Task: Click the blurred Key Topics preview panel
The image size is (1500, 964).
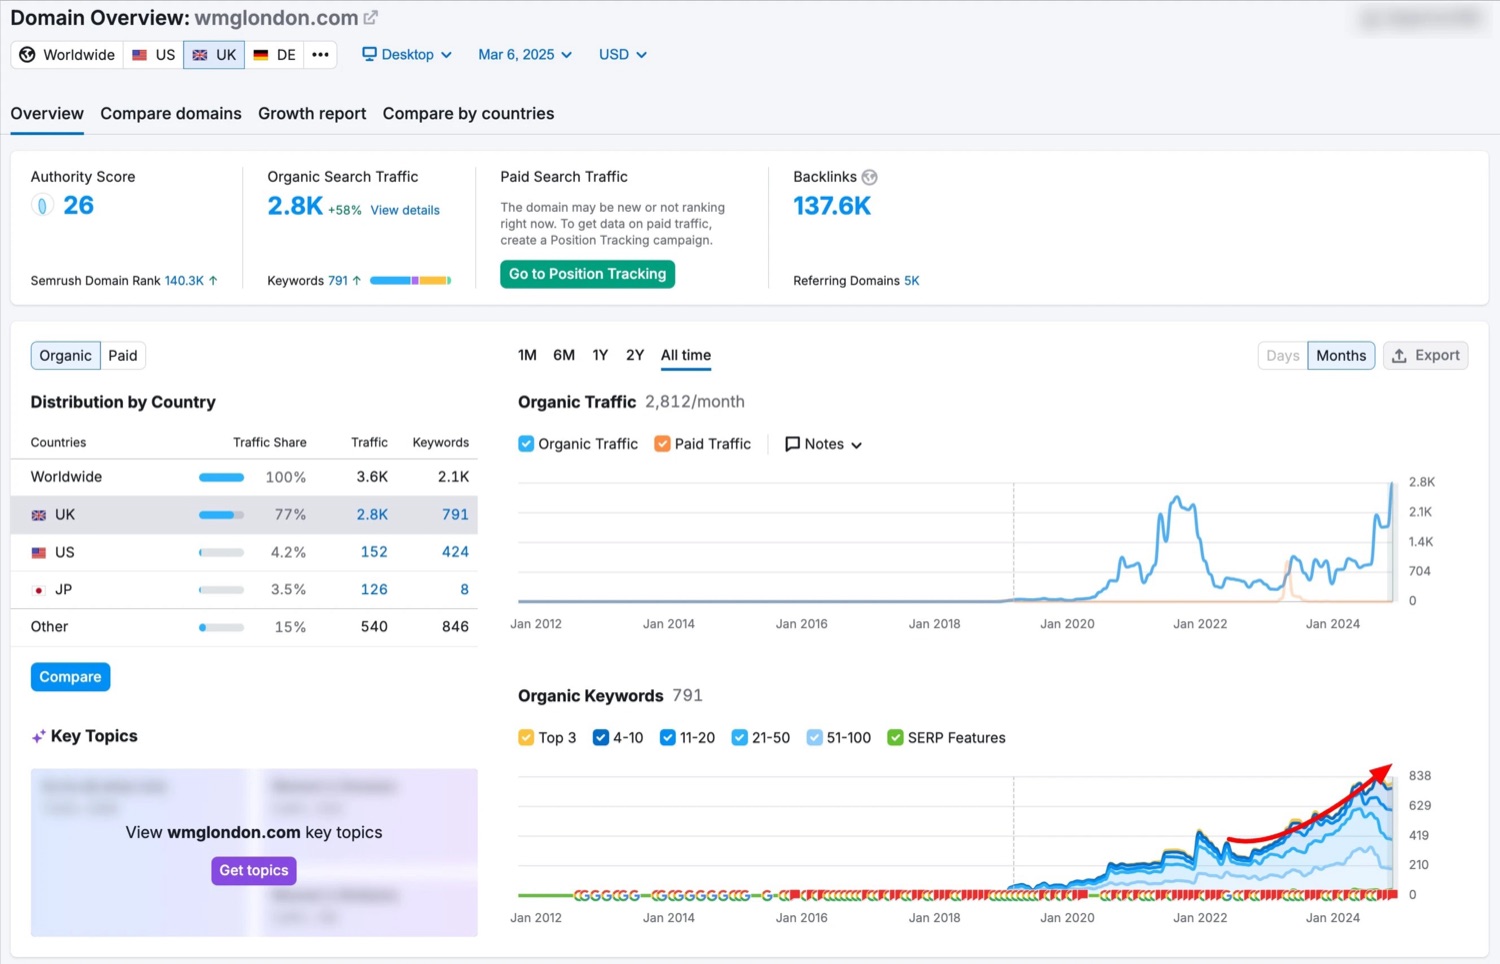Action: tap(254, 853)
